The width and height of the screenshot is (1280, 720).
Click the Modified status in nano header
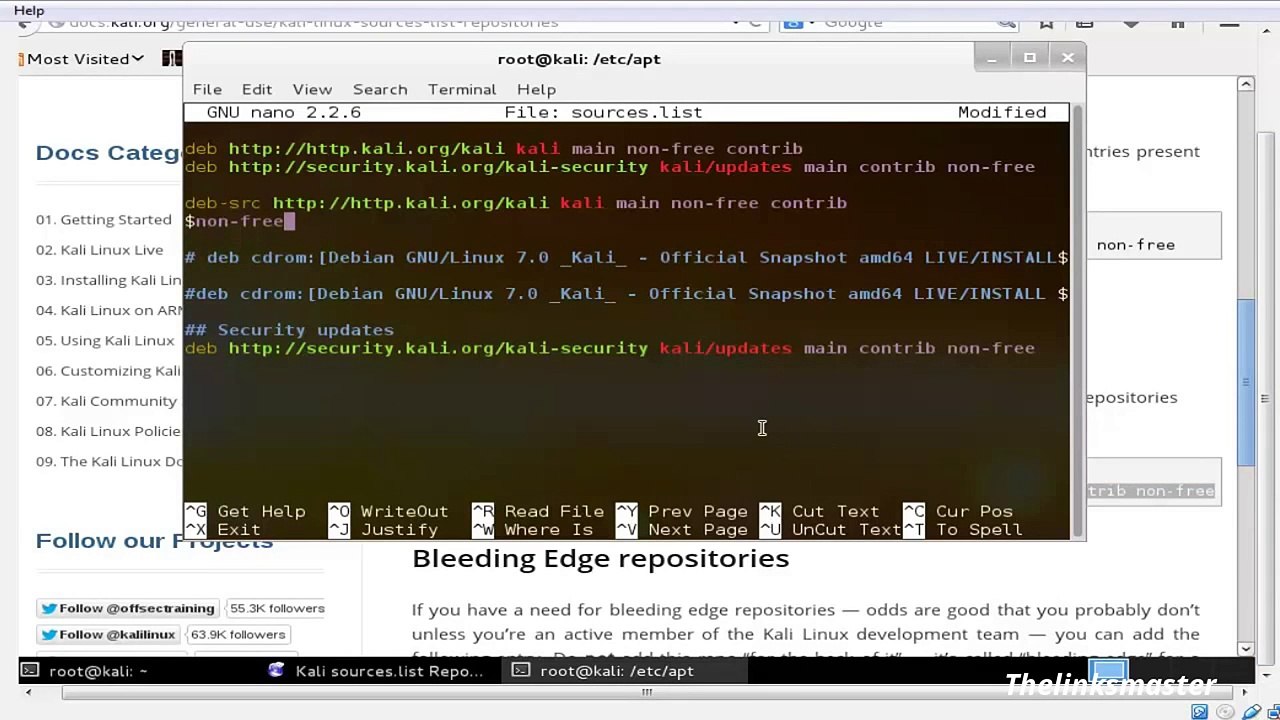click(x=1002, y=112)
